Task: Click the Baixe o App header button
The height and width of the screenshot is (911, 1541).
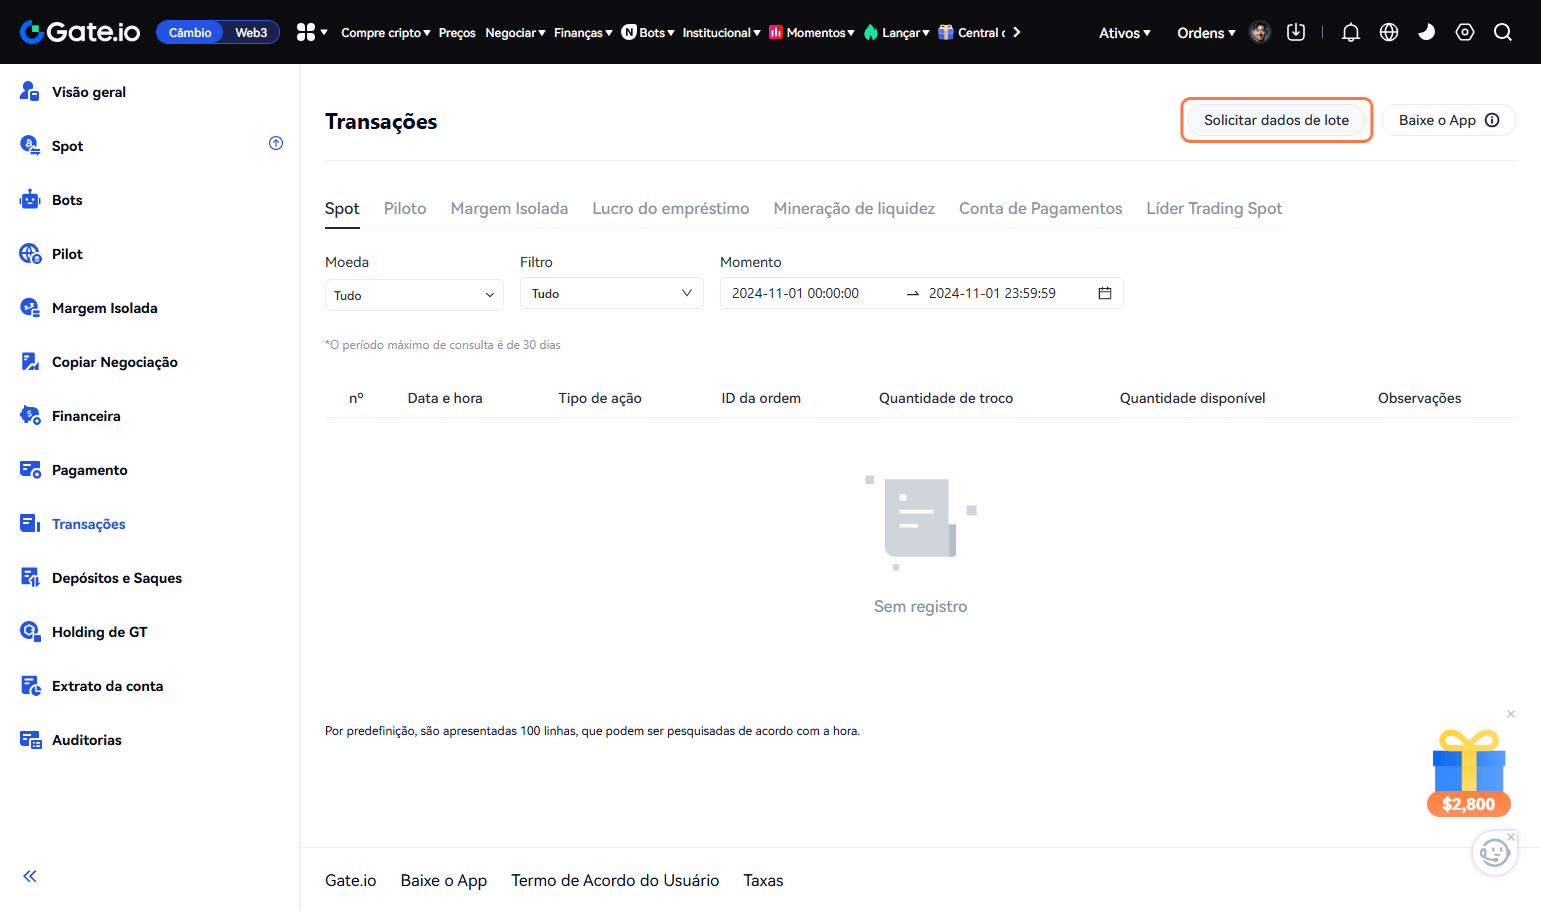Action: [x=1449, y=120]
